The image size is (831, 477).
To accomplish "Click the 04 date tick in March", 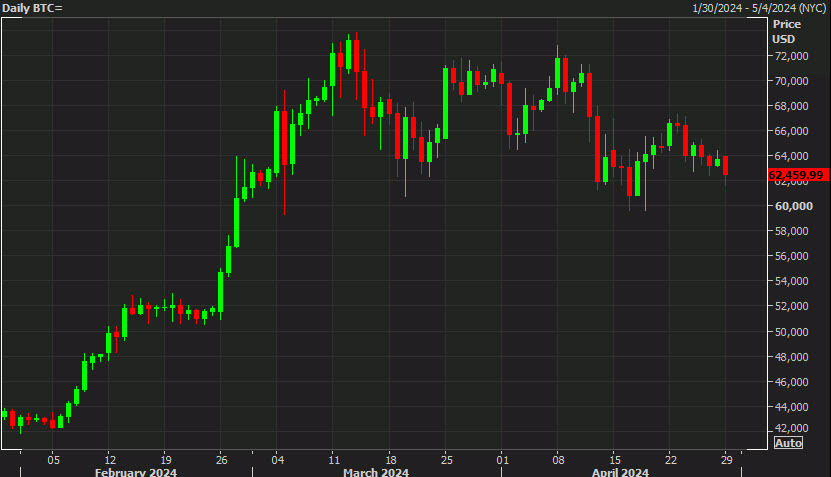I will point(278,460).
